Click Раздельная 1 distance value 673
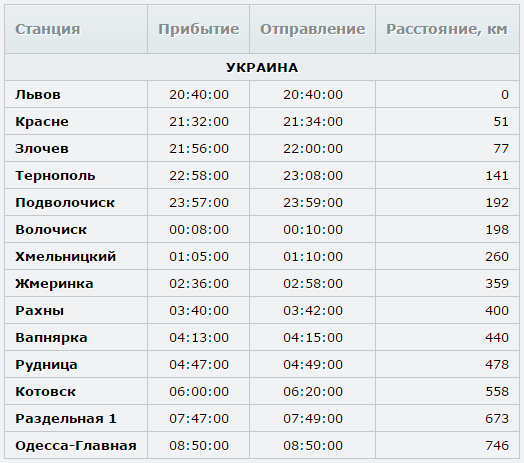 pos(497,419)
